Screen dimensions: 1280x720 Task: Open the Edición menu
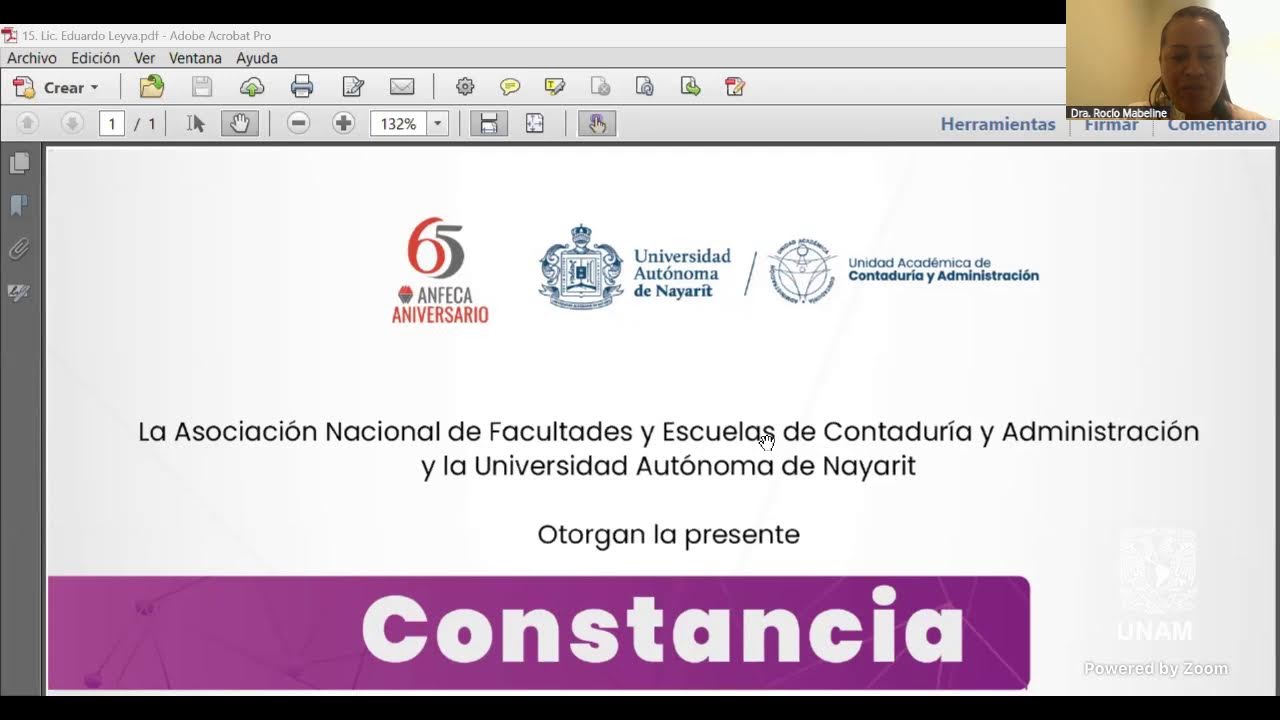pyautogui.click(x=95, y=58)
